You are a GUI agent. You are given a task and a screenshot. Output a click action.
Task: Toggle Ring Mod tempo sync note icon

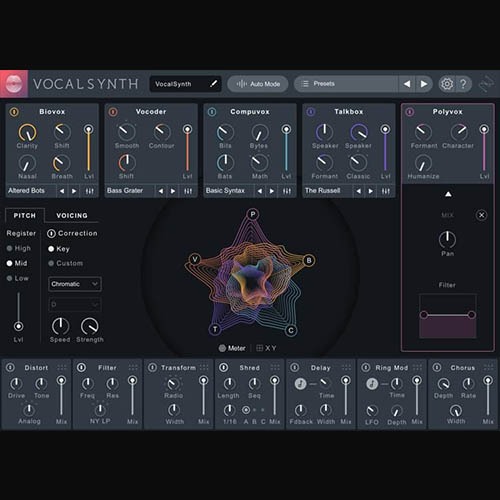click(372, 384)
